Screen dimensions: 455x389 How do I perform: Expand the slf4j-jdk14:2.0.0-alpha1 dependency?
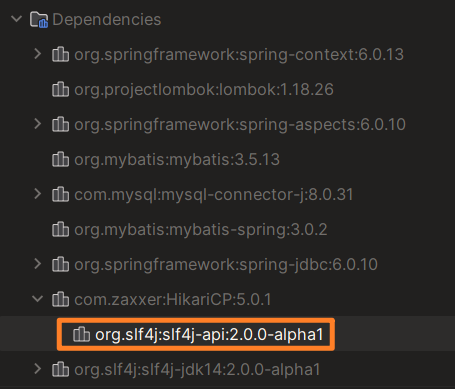[x=38, y=369]
